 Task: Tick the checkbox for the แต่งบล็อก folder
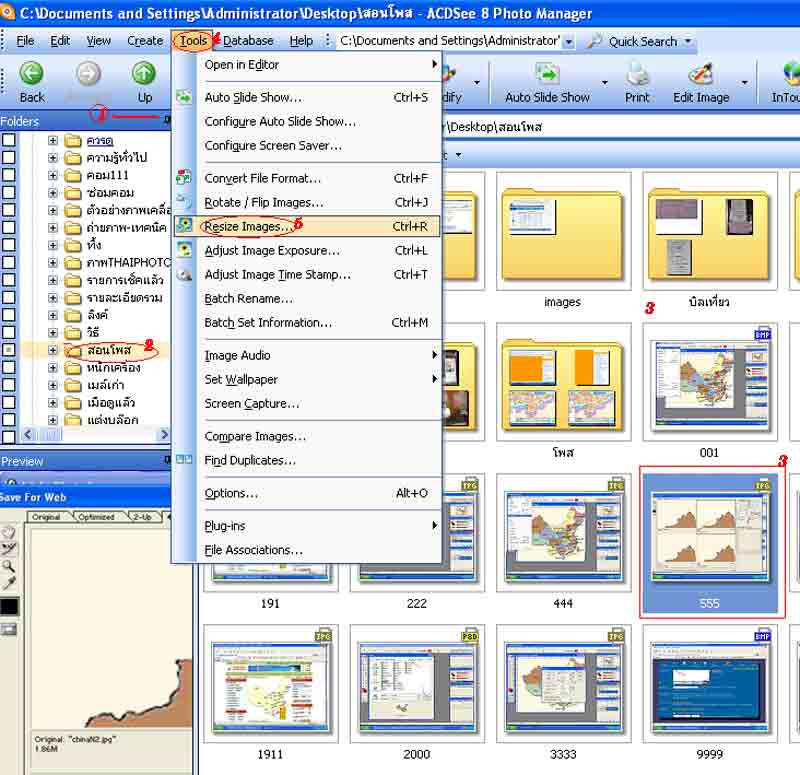[9, 419]
